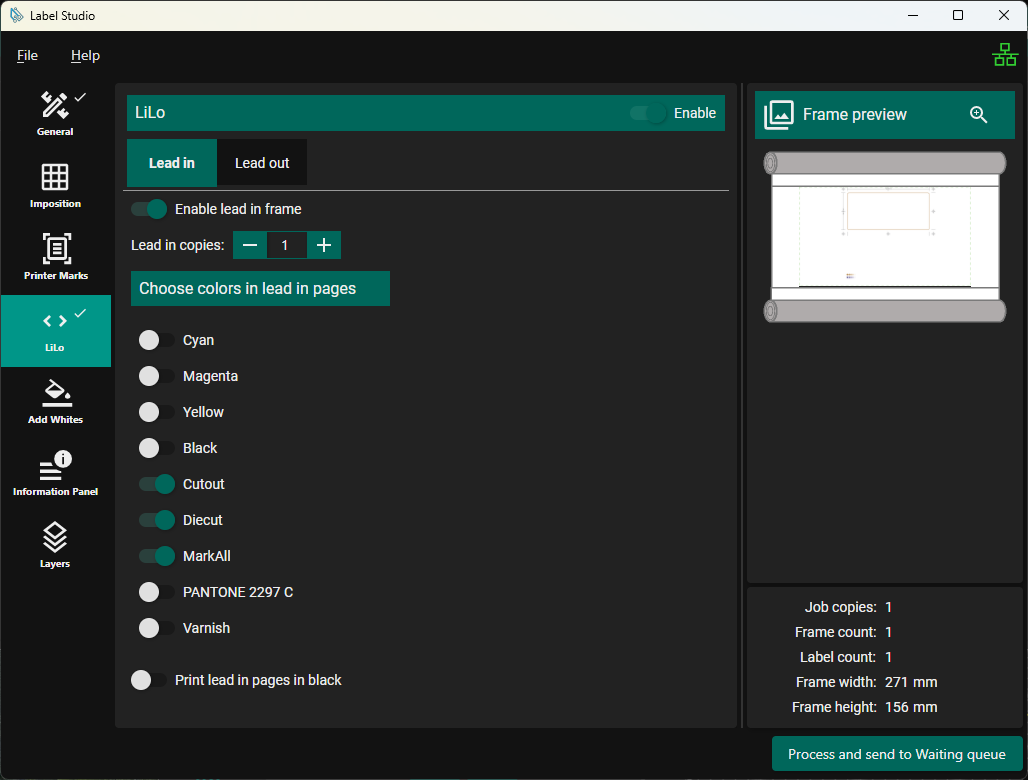This screenshot has height=780, width=1028.
Task: Click the green network status icon
Action: click(1004, 56)
